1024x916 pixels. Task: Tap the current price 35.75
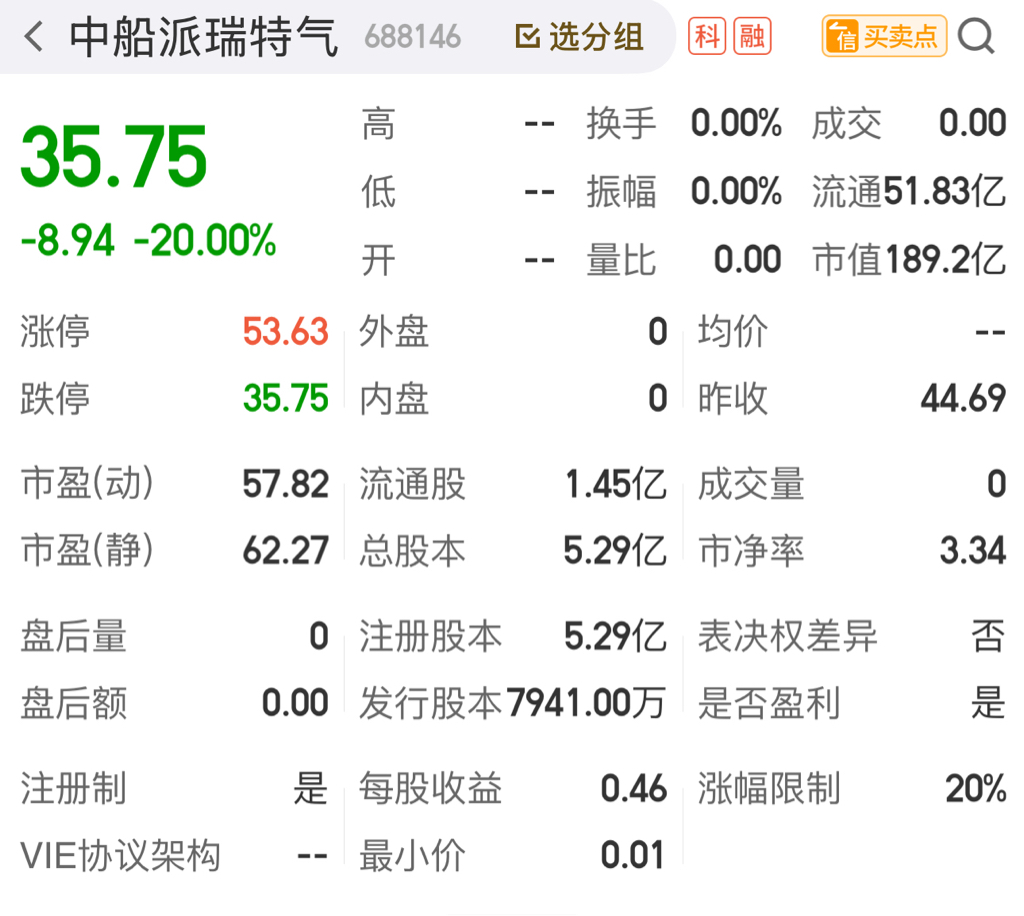pos(114,157)
